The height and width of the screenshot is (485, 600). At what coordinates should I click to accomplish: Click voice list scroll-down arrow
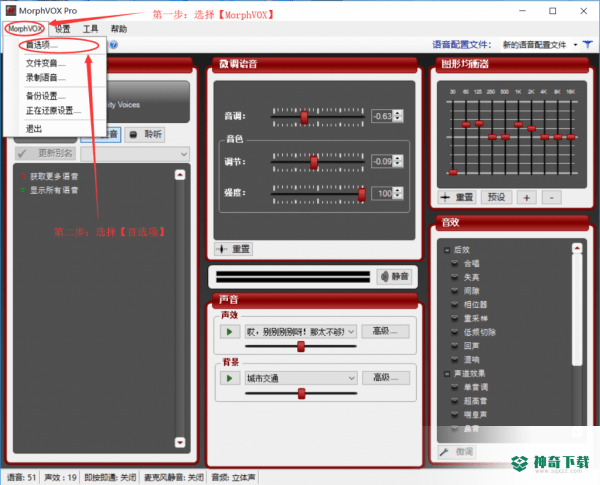[180, 442]
